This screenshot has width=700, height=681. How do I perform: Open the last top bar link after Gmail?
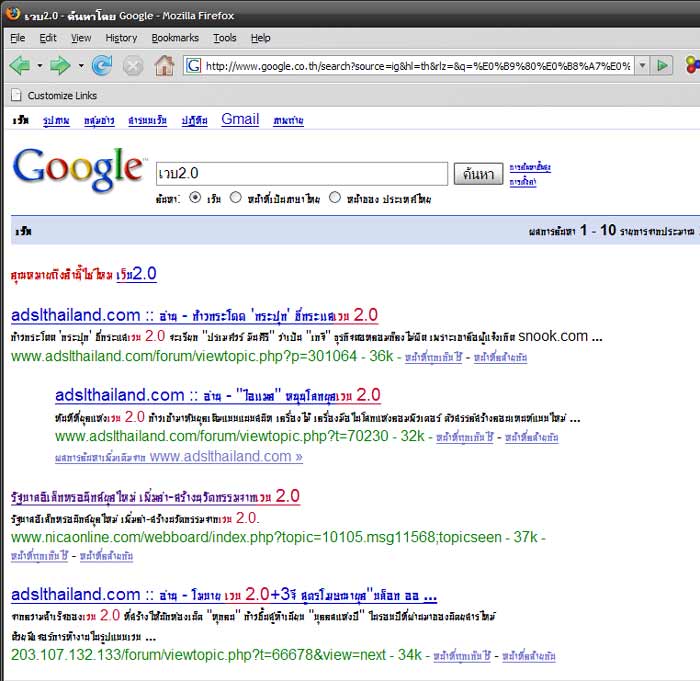click(288, 121)
